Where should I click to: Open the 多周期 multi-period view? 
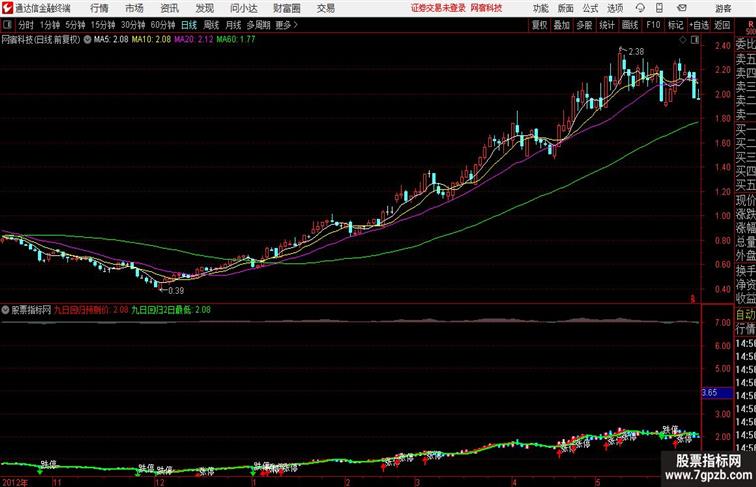coord(258,25)
